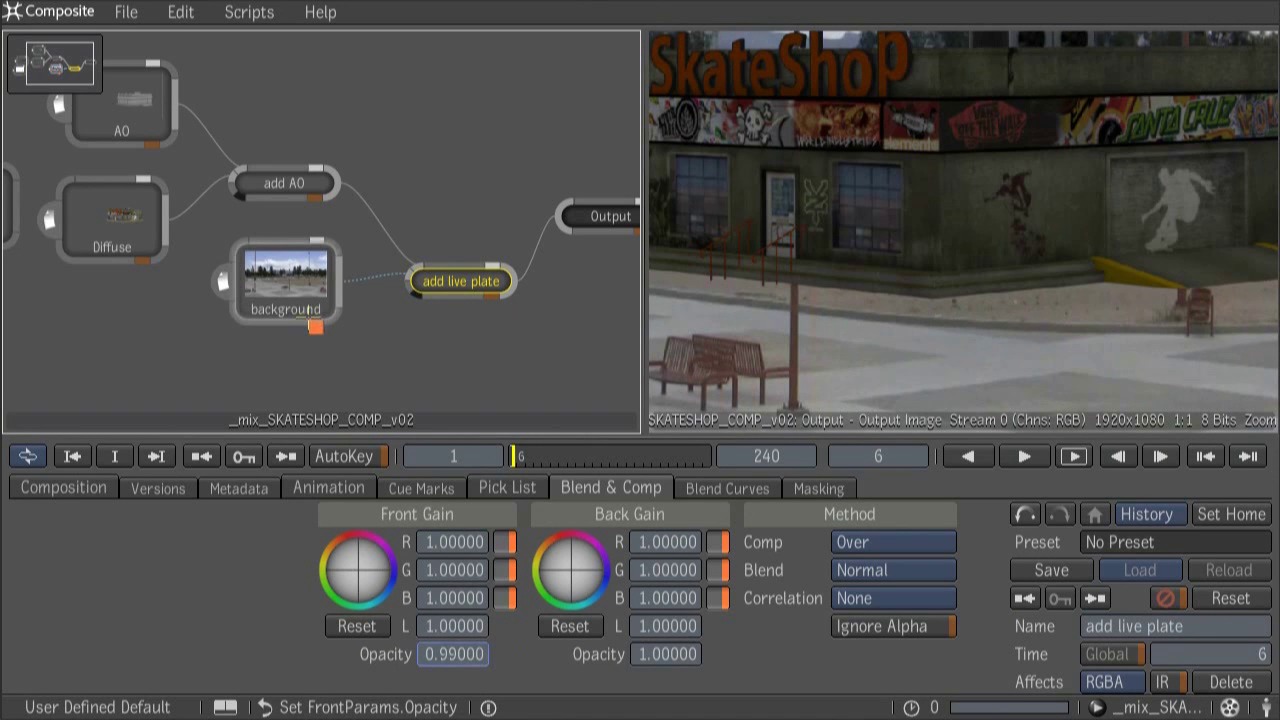Image resolution: width=1280 pixels, height=720 pixels.
Task: Toggle the AutoKey button
Action: (349, 456)
